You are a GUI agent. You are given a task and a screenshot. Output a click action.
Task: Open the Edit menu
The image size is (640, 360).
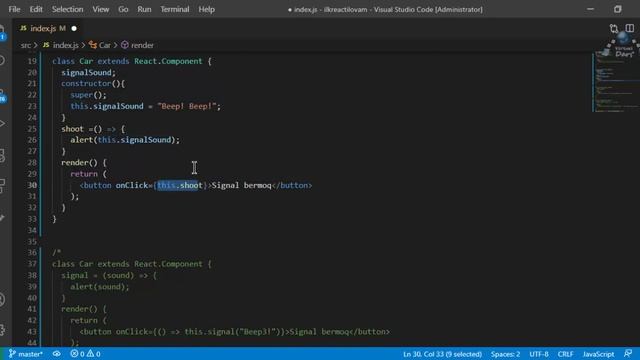point(36,9)
